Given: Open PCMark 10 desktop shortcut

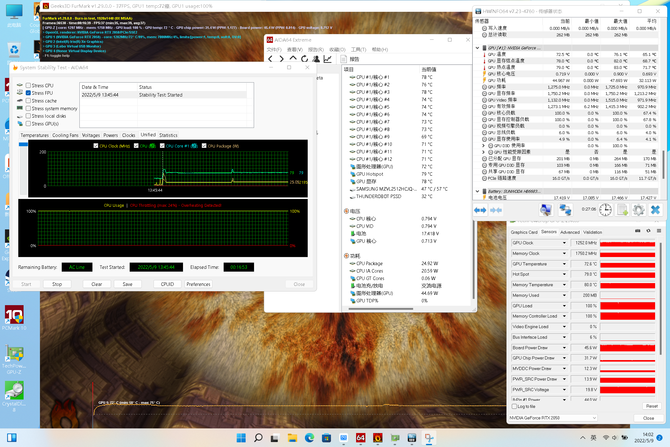Looking at the screenshot, I should tap(14, 318).
